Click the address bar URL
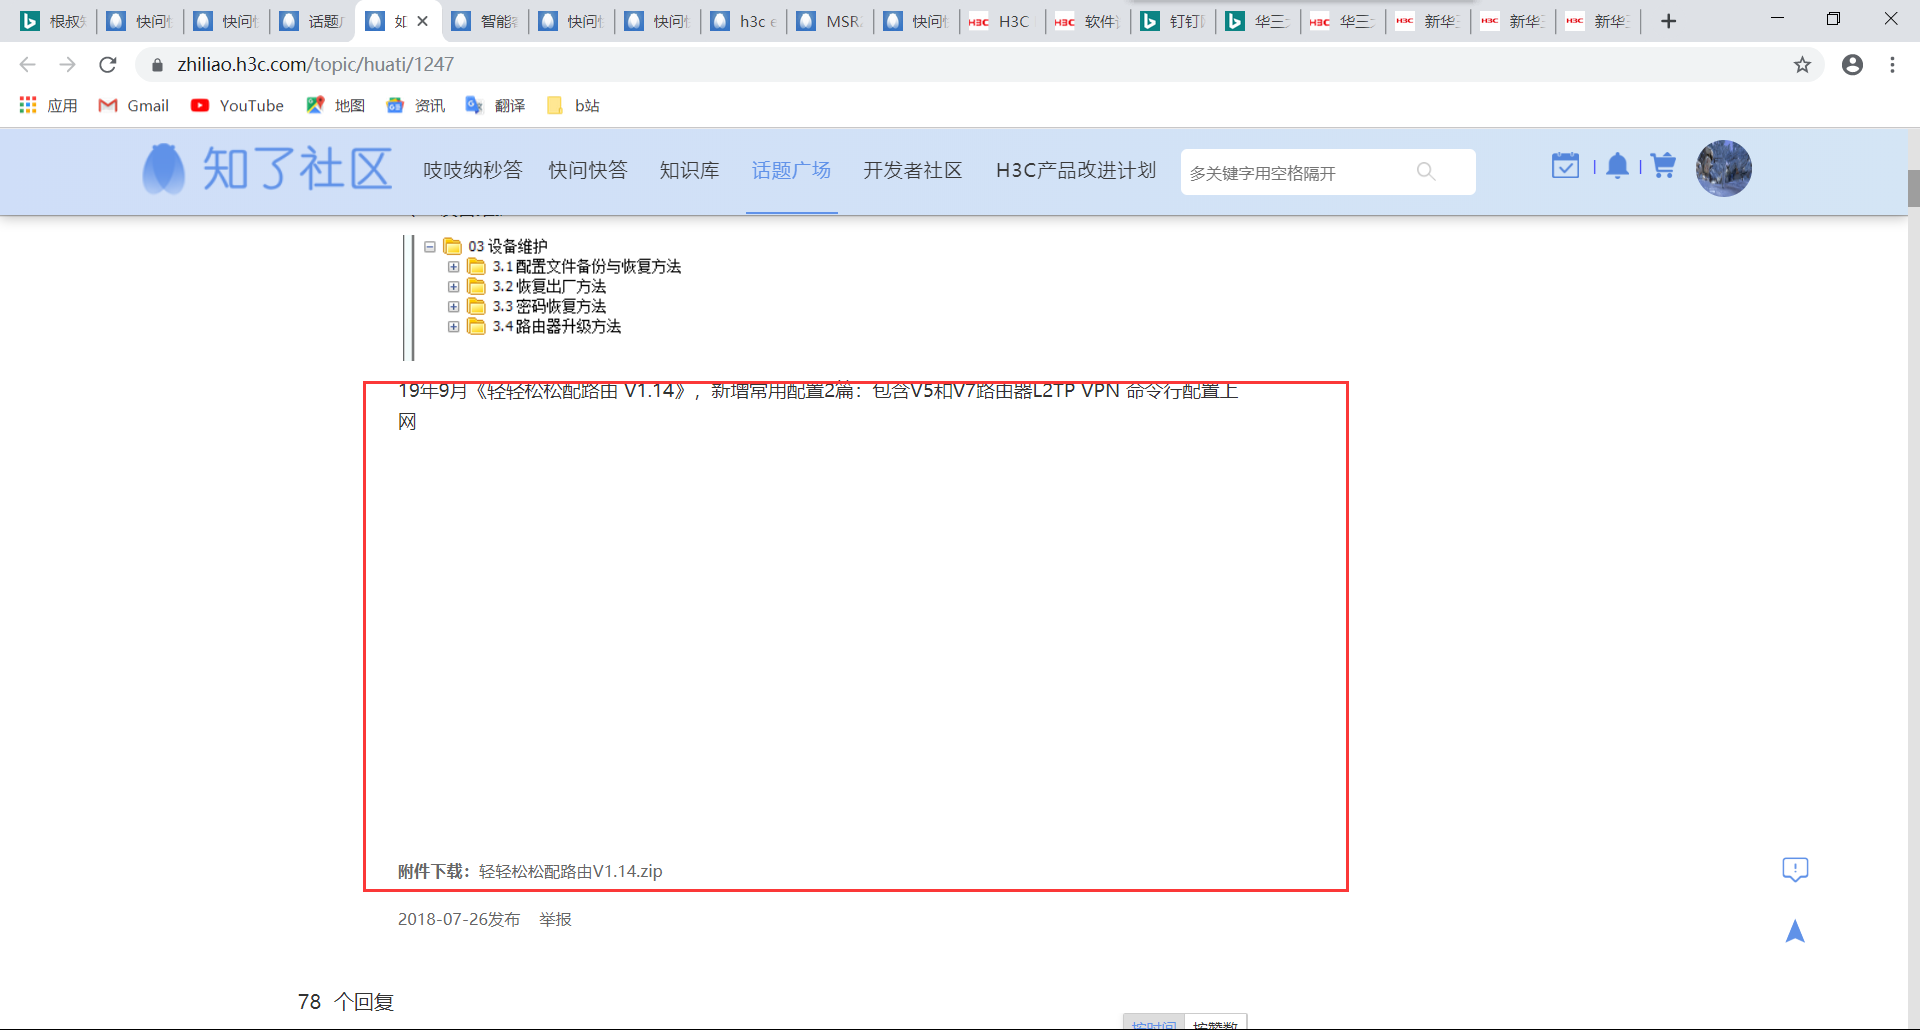The width and height of the screenshot is (1920, 1030). pos(316,65)
